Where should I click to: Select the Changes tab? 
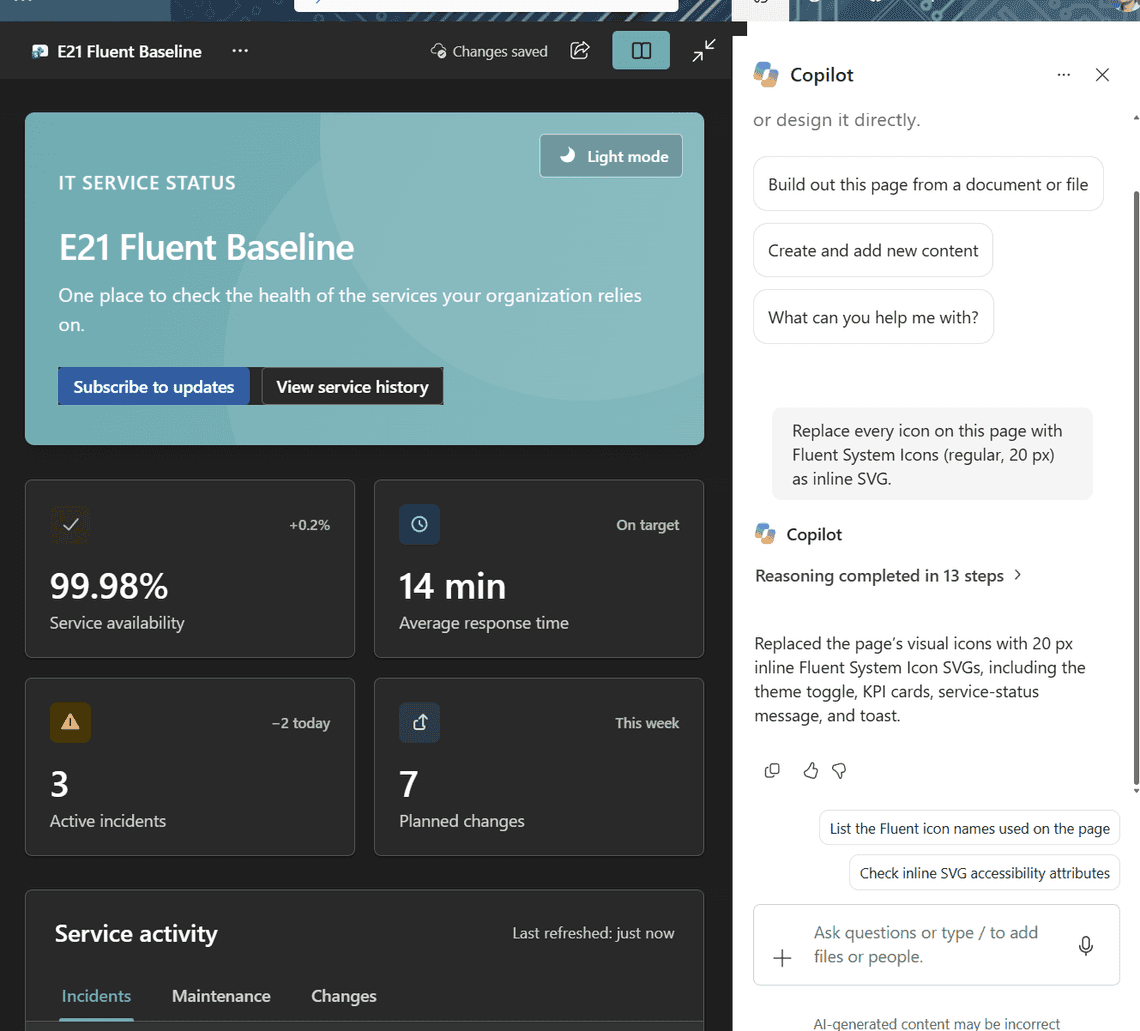point(344,996)
